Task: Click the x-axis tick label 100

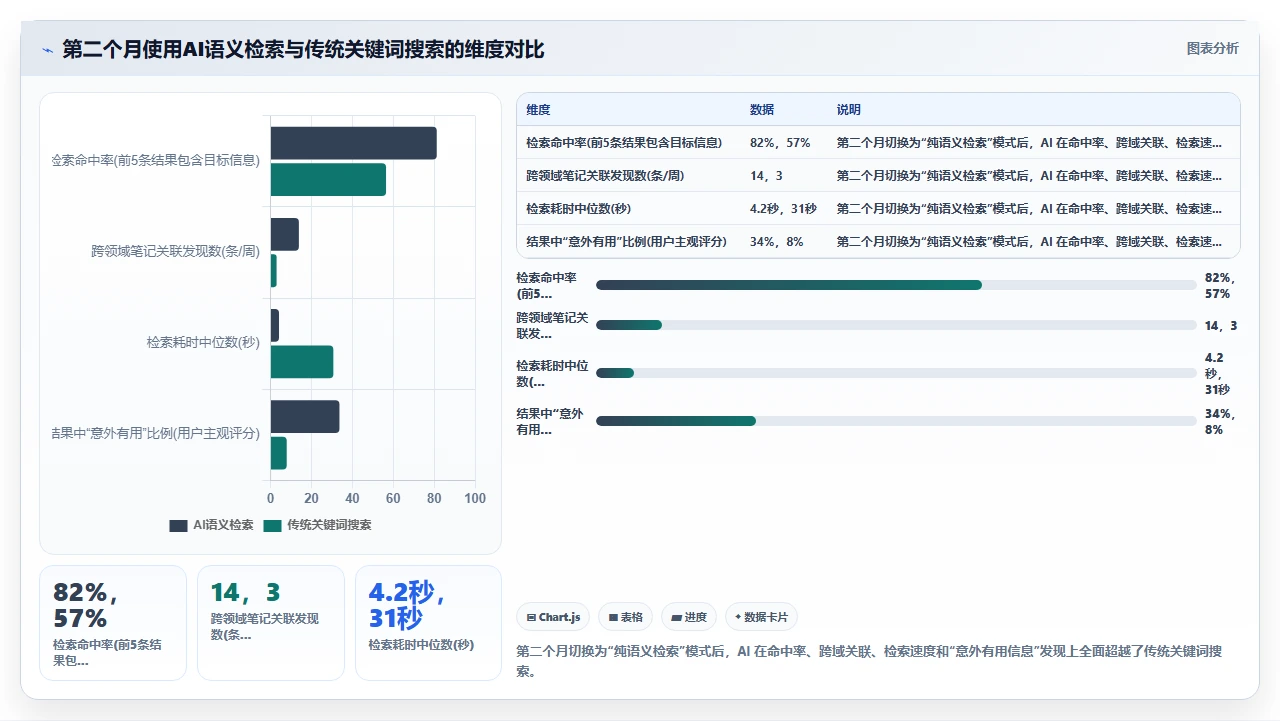Action: (x=475, y=498)
